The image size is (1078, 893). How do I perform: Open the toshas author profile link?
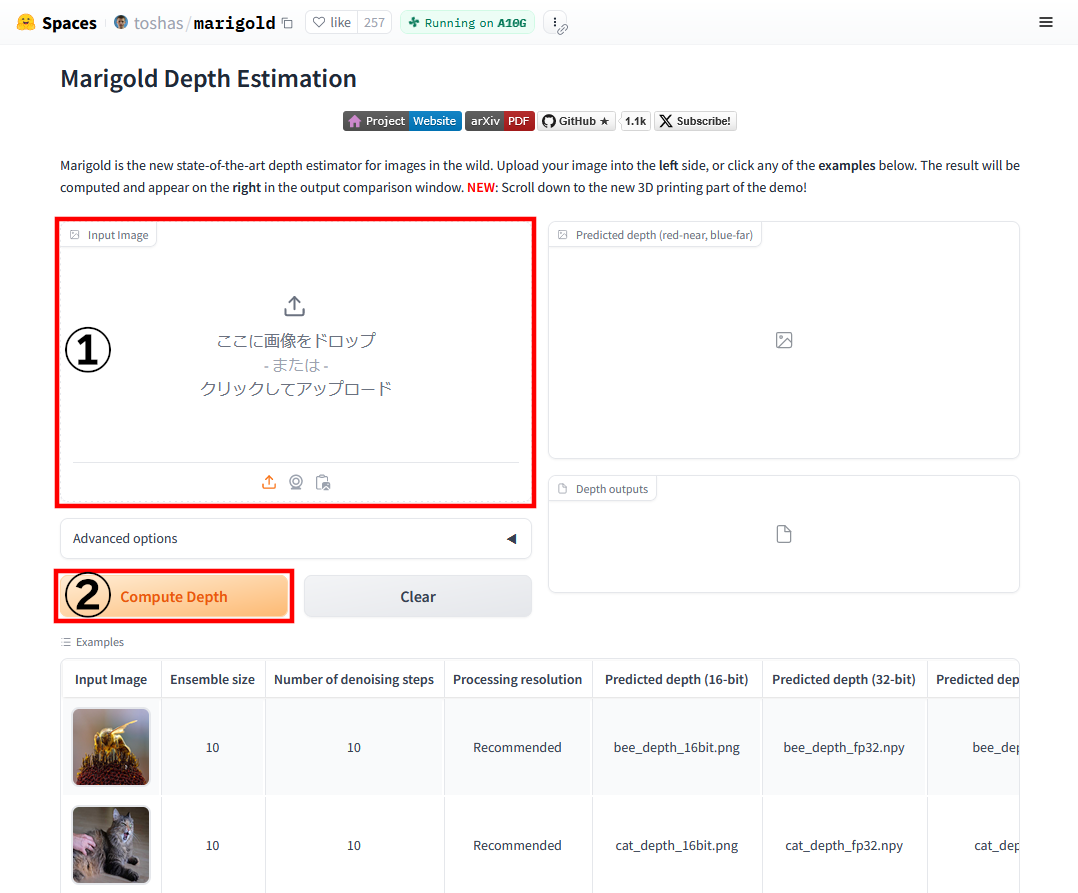pos(158,23)
